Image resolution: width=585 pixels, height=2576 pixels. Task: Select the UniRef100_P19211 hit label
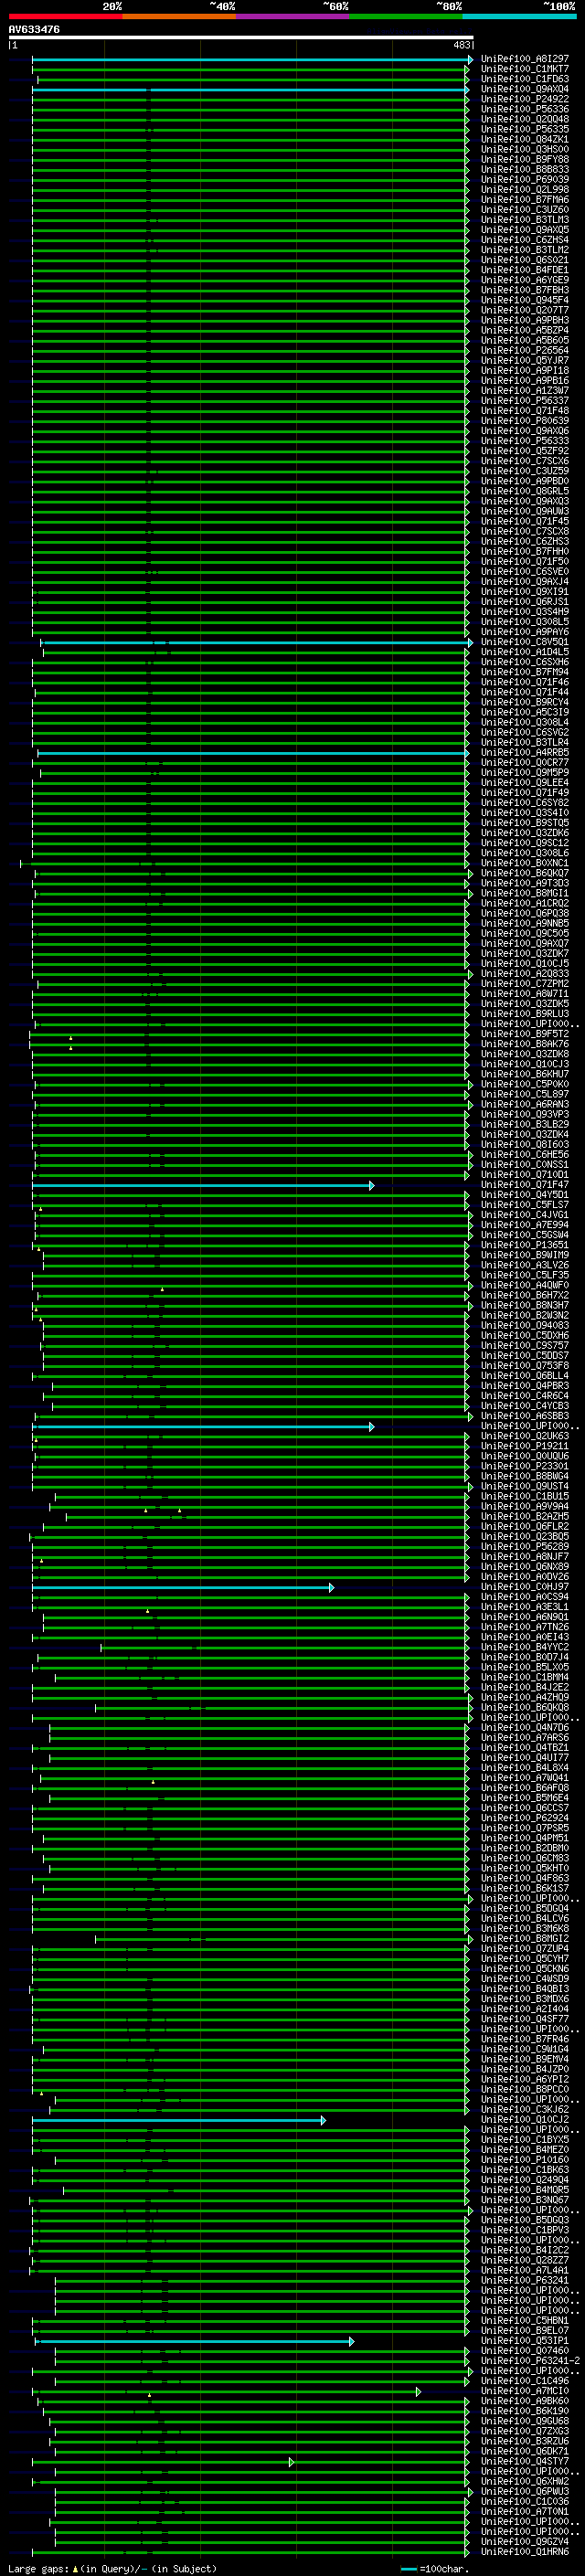coord(525,1446)
